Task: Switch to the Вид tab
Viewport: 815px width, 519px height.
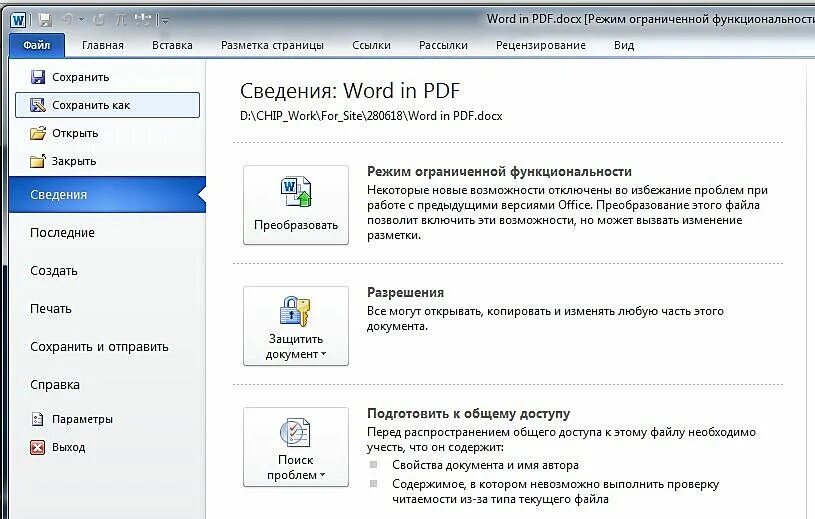Action: tap(624, 45)
